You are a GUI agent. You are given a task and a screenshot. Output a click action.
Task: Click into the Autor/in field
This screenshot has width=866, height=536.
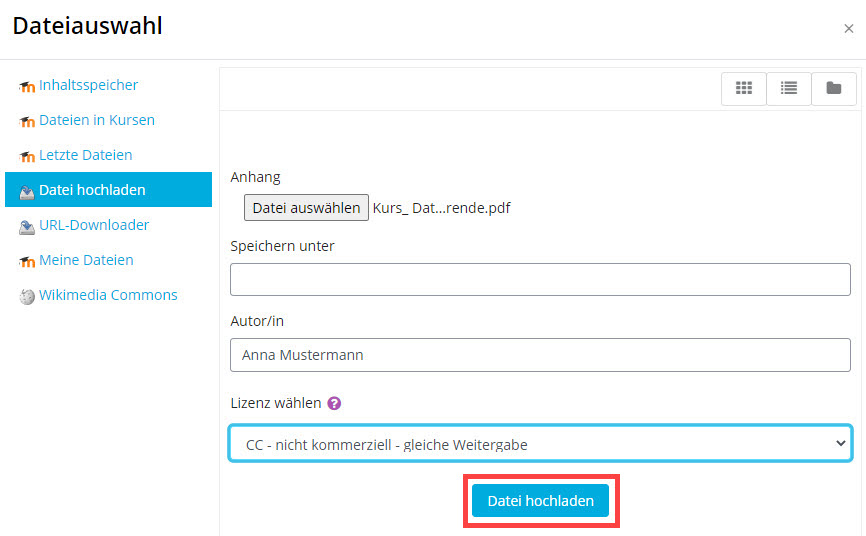click(540, 354)
